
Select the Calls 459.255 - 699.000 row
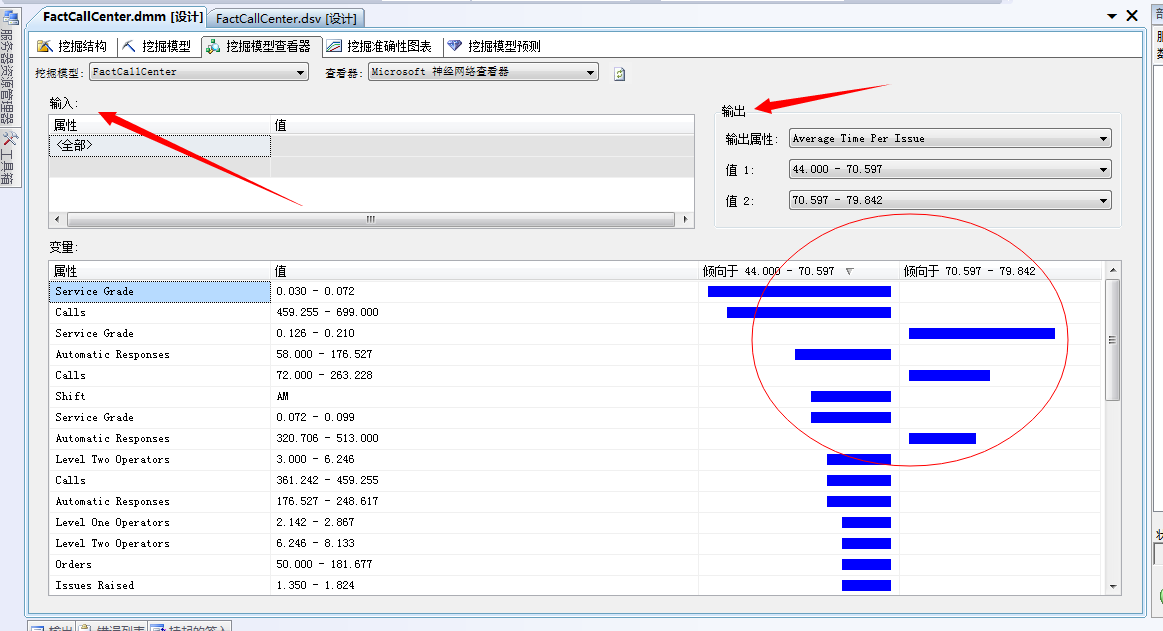pyautogui.click(x=576, y=312)
